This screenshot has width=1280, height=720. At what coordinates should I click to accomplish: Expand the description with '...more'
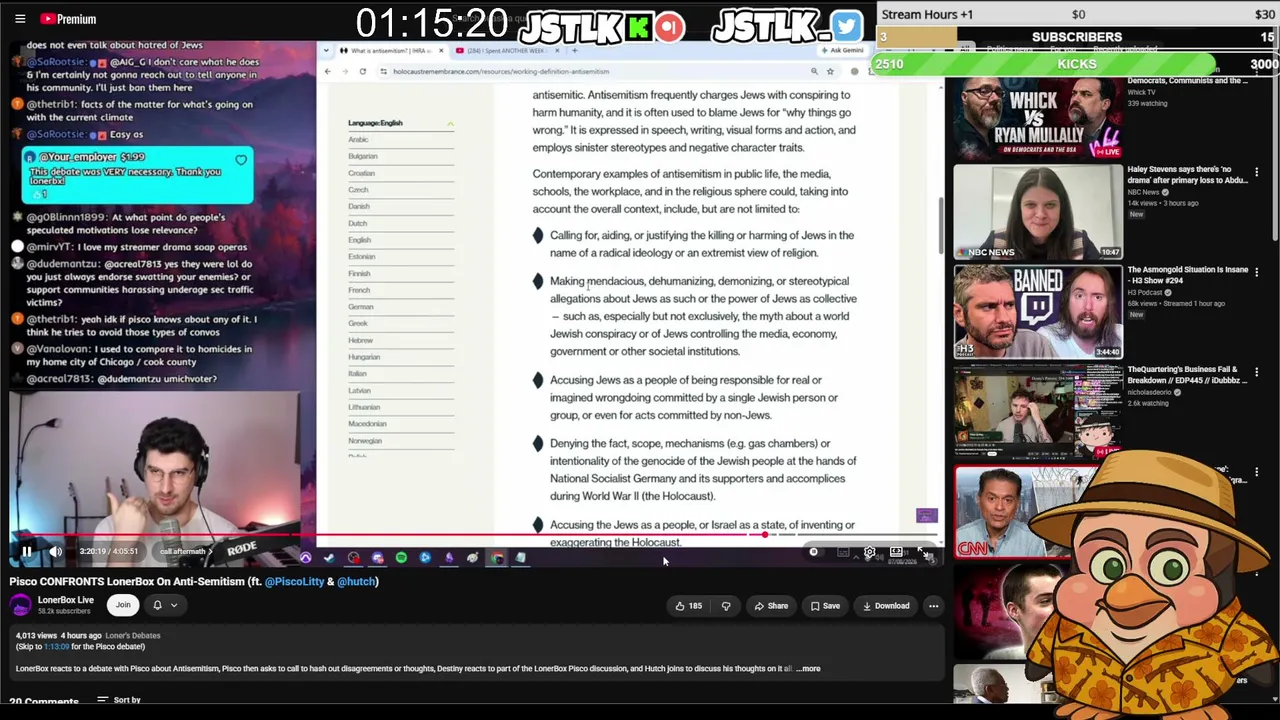click(808, 668)
